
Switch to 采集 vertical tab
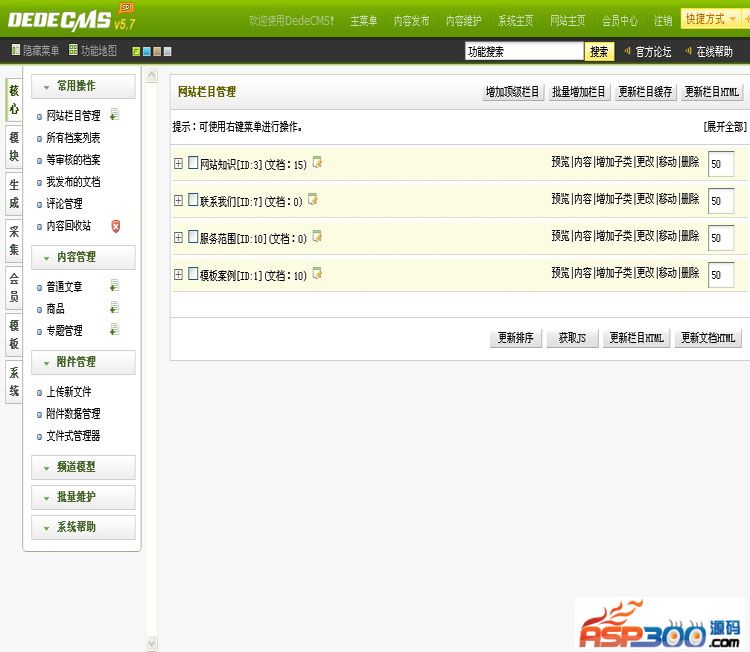click(x=14, y=241)
